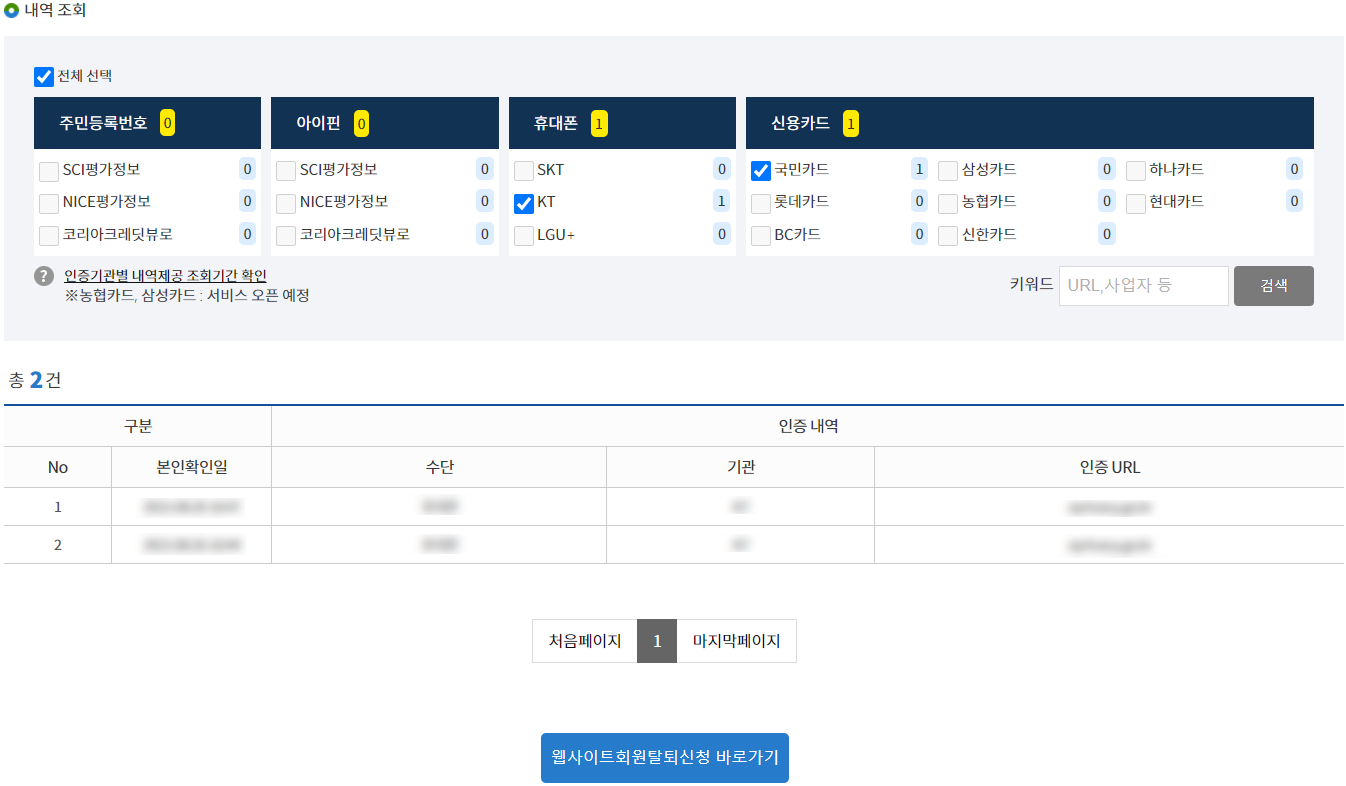Uncheck the 전체 선택 checkbox
Image resolution: width=1346 pixels, height=786 pixels.
coord(44,77)
